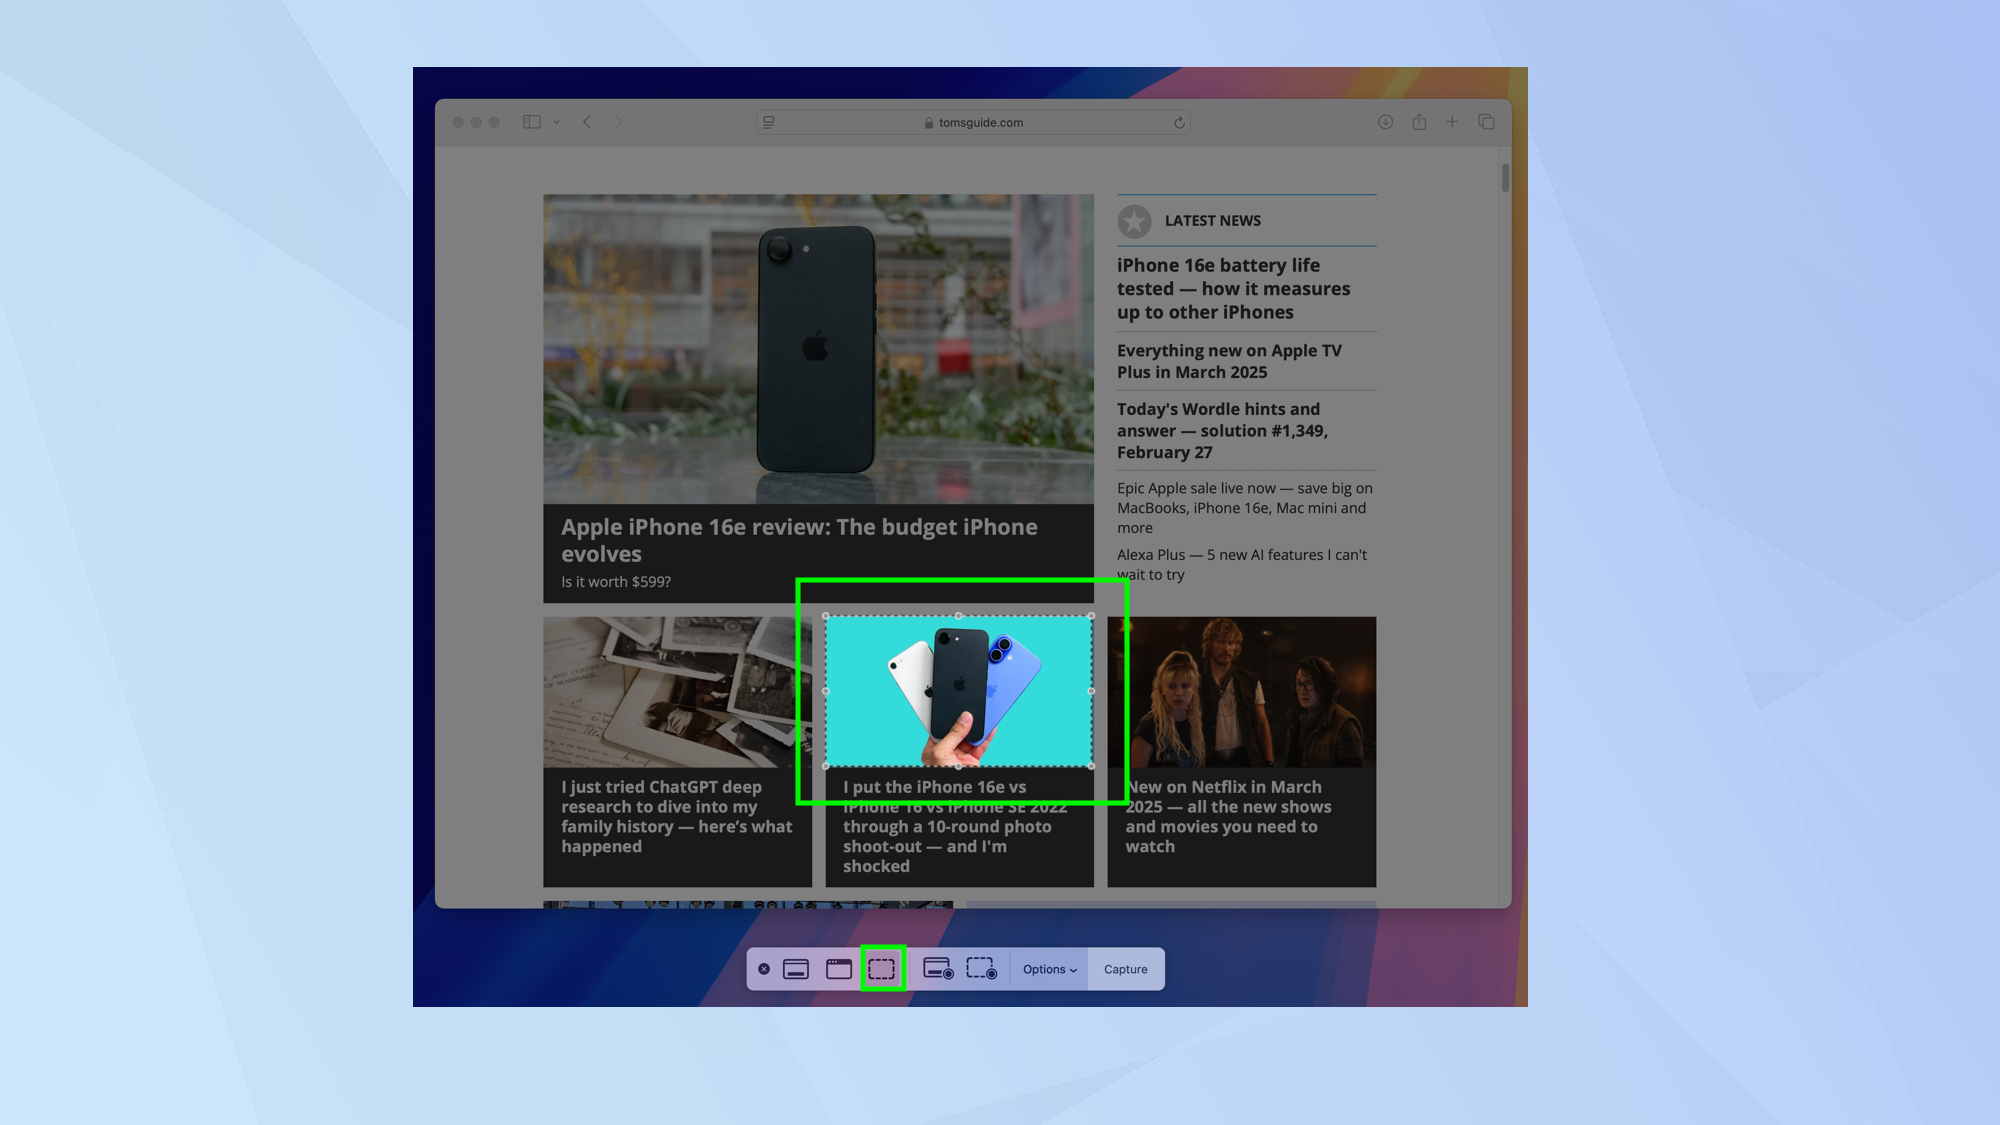Click the share icon in Safari toolbar
Viewport: 2000px width, 1125px height.
point(1419,121)
